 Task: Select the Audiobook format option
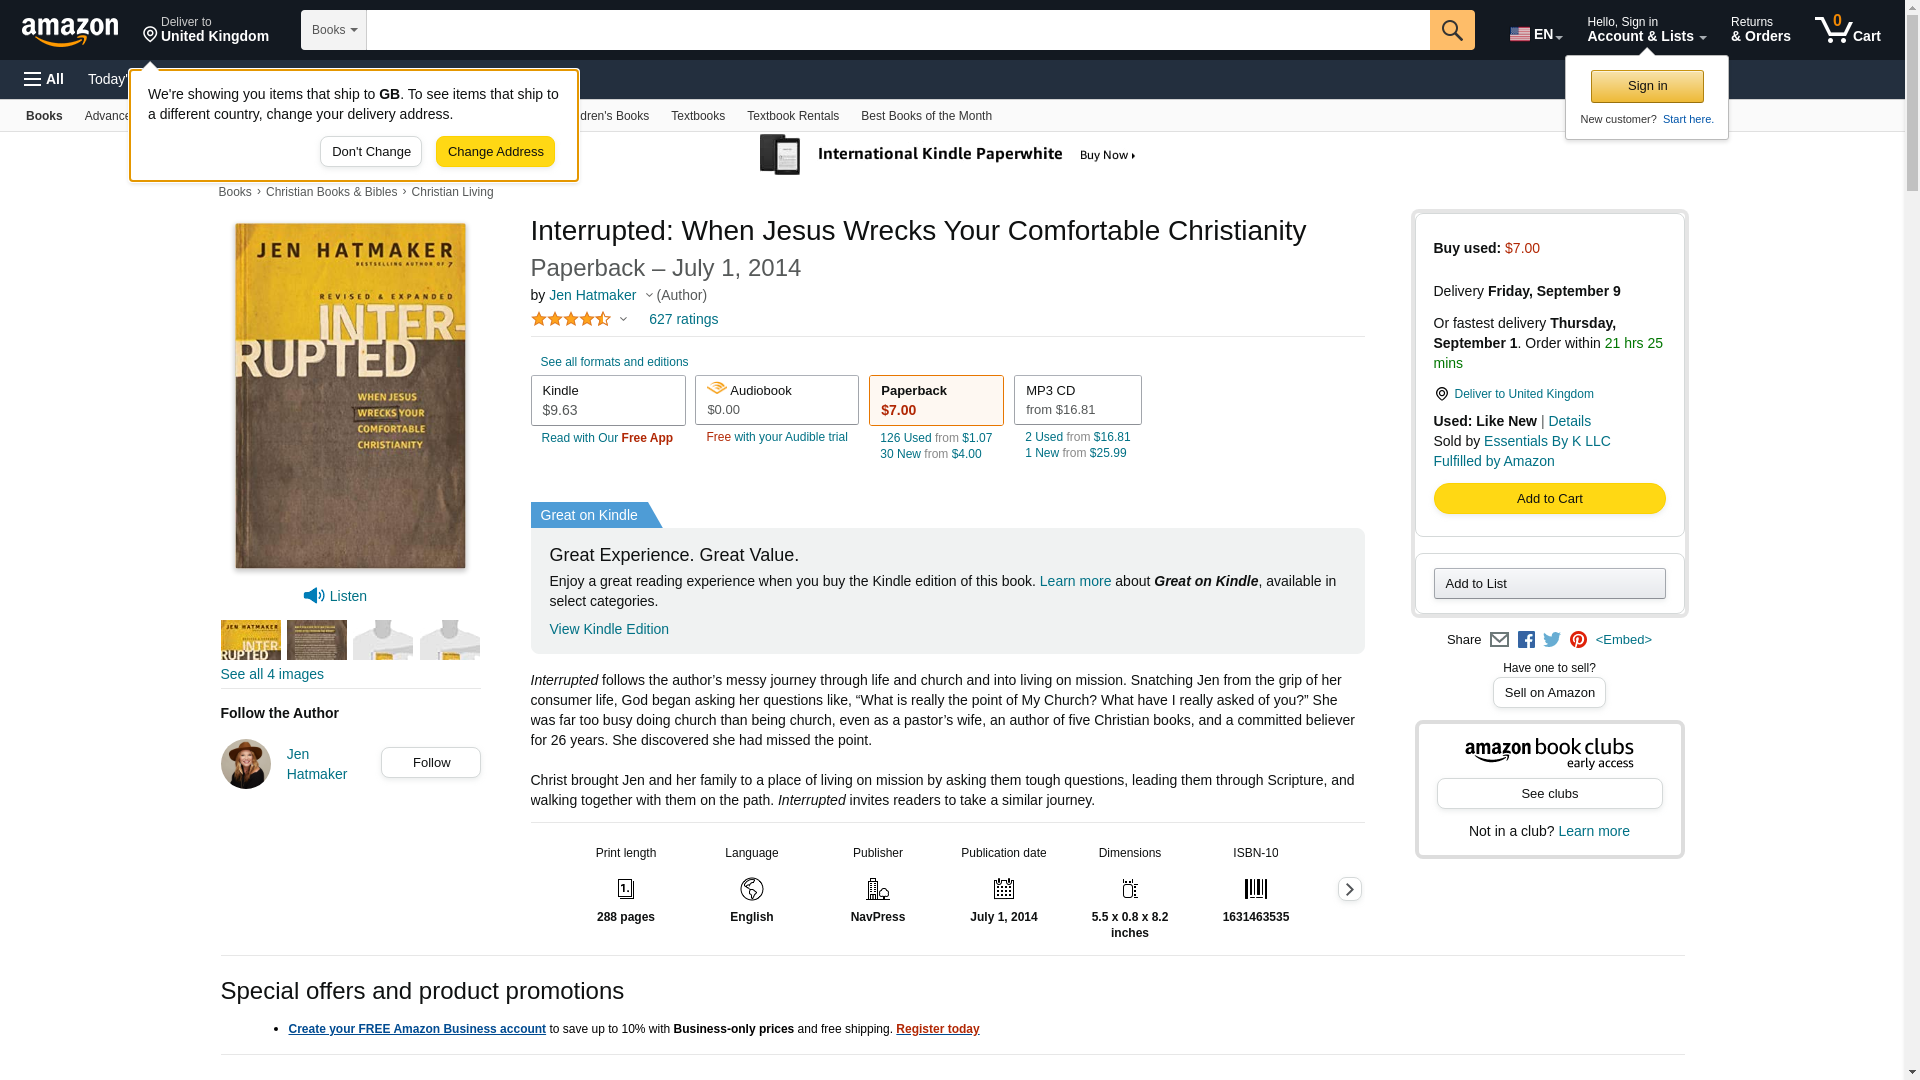click(776, 400)
